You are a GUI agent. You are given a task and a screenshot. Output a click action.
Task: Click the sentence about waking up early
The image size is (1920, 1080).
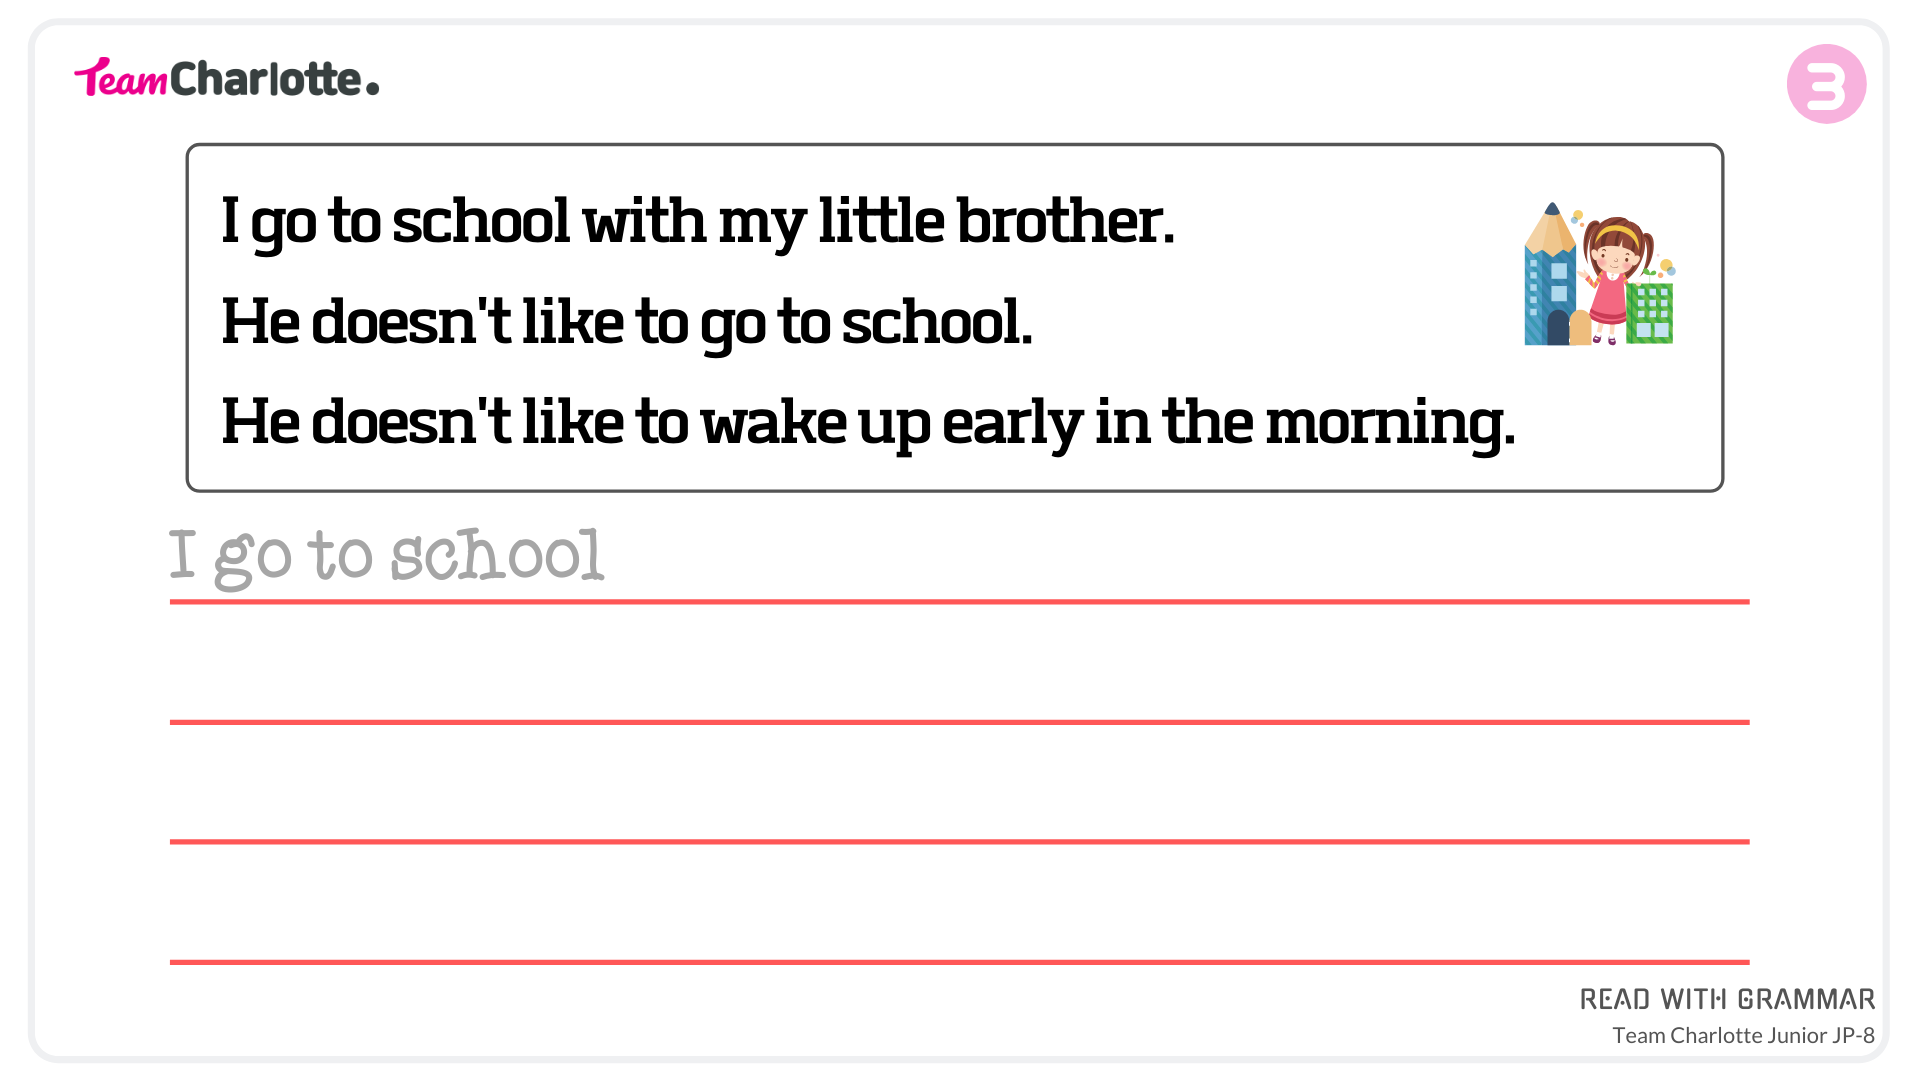868,422
